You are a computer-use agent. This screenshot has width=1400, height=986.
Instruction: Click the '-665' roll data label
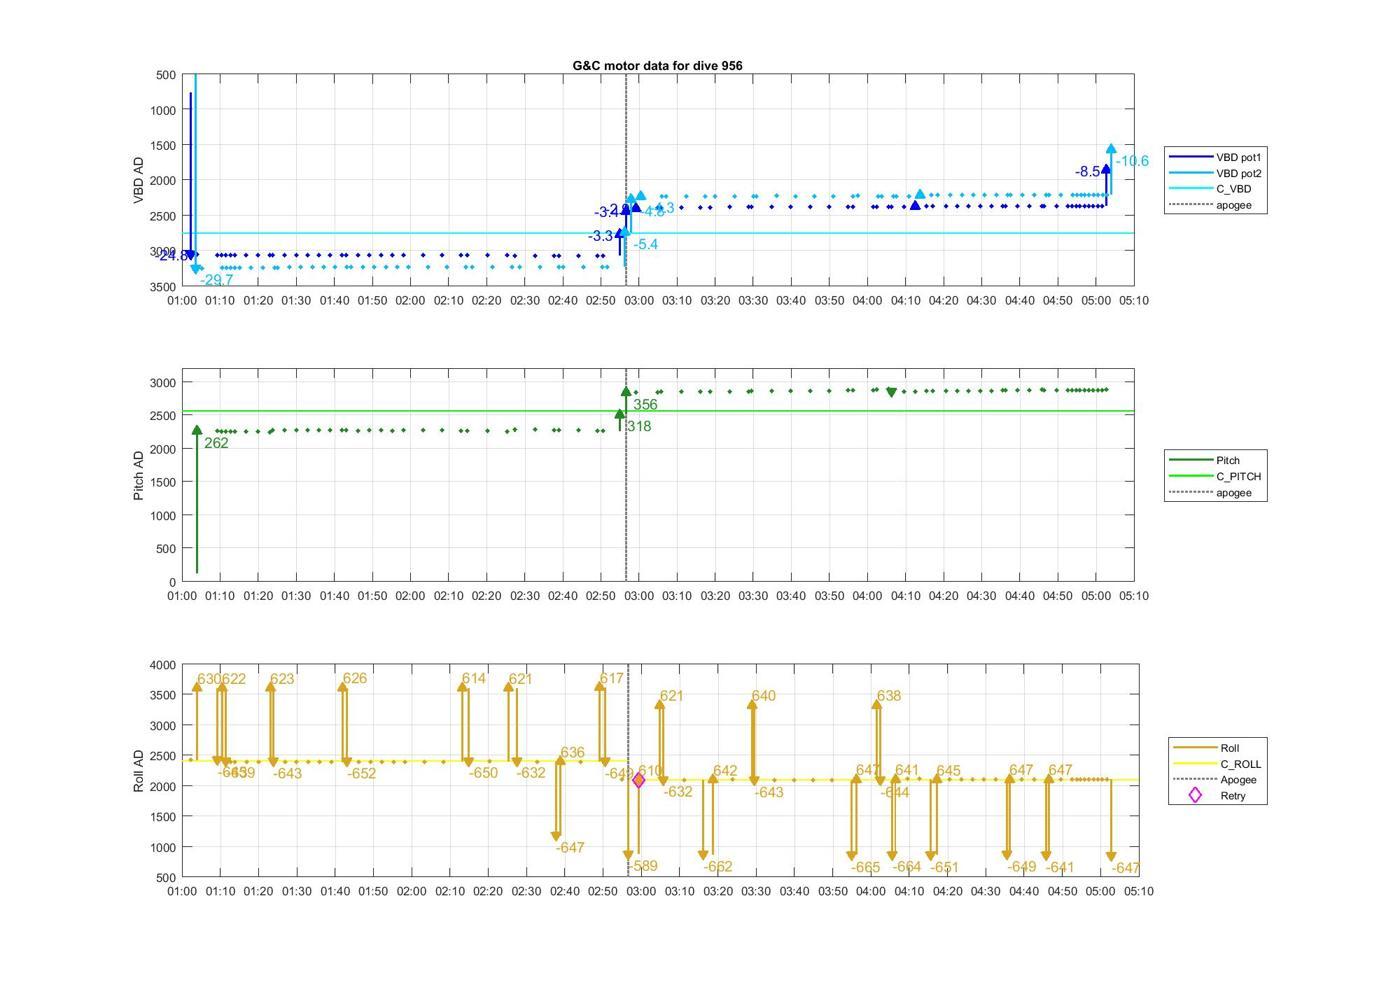(x=866, y=867)
